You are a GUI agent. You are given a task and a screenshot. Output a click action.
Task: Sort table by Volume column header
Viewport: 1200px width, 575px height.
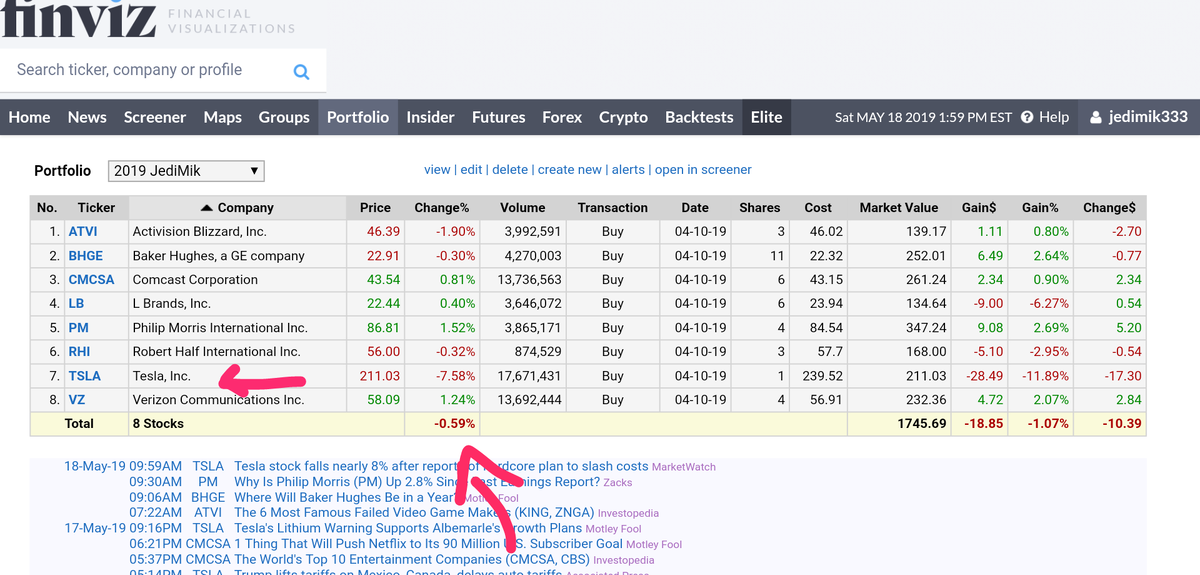click(523, 208)
